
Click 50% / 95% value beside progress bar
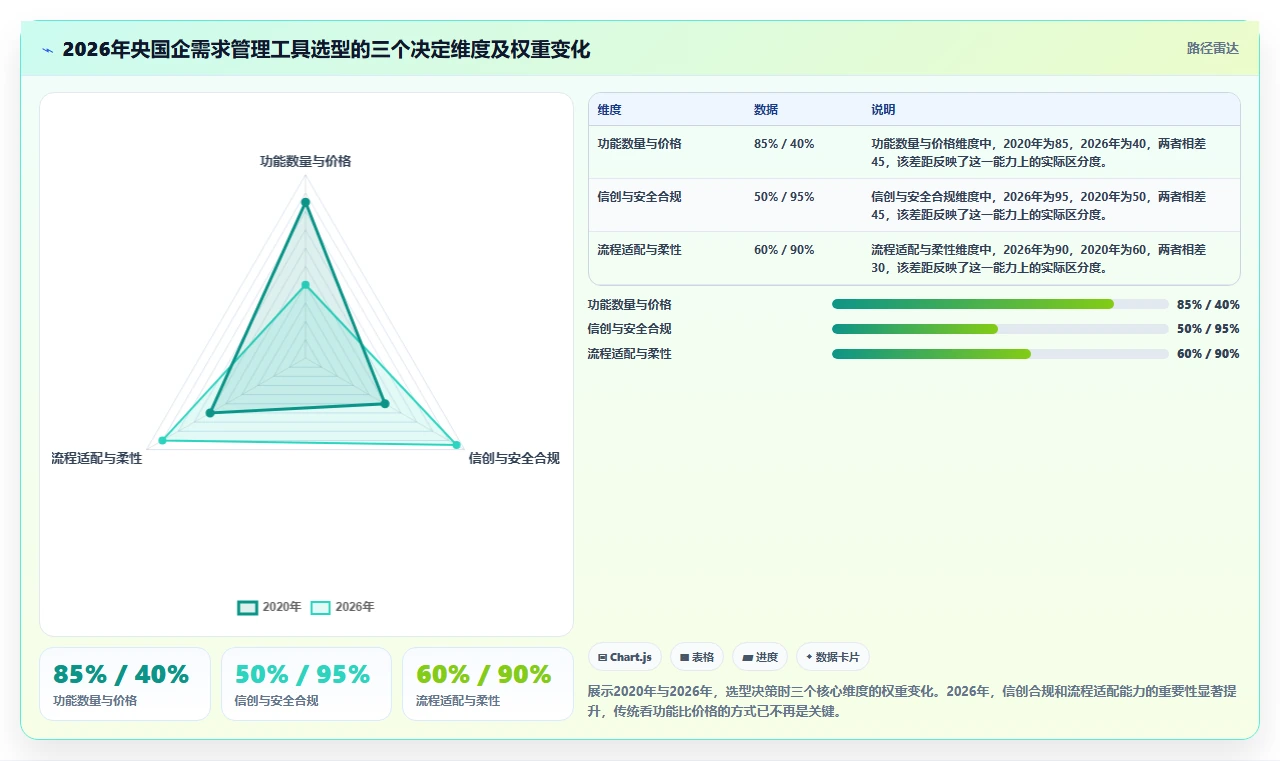pos(1208,329)
